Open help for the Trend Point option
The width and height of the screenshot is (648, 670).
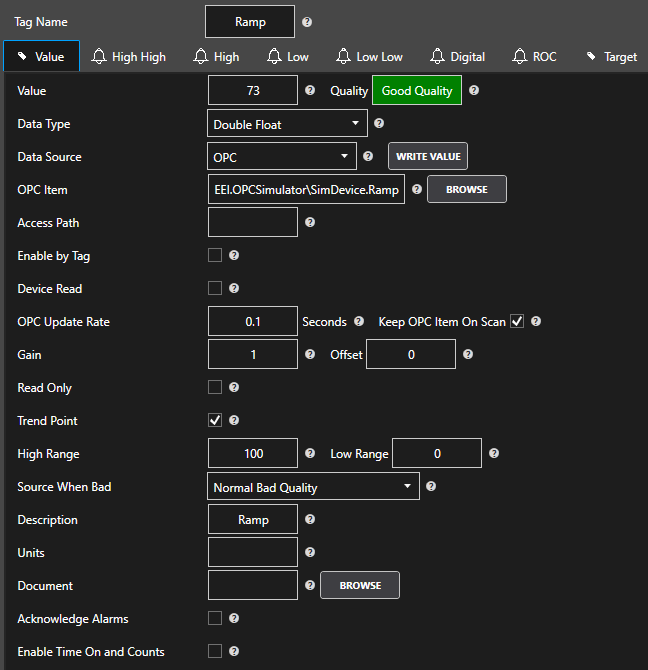pos(234,421)
